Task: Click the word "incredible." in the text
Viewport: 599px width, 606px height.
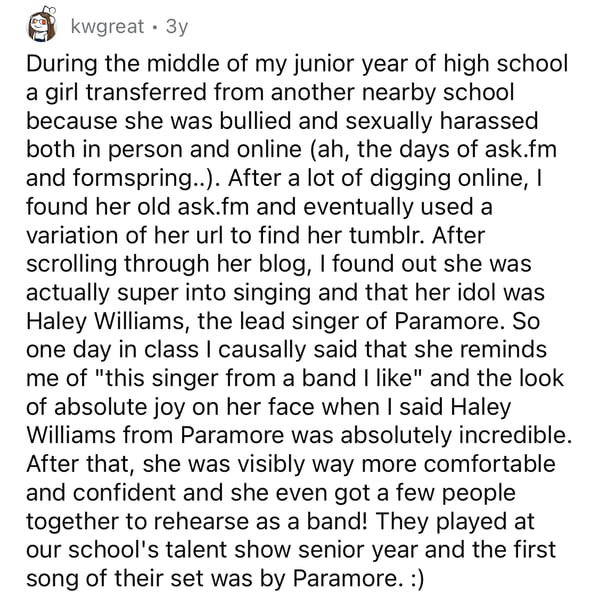Action: click(515, 436)
